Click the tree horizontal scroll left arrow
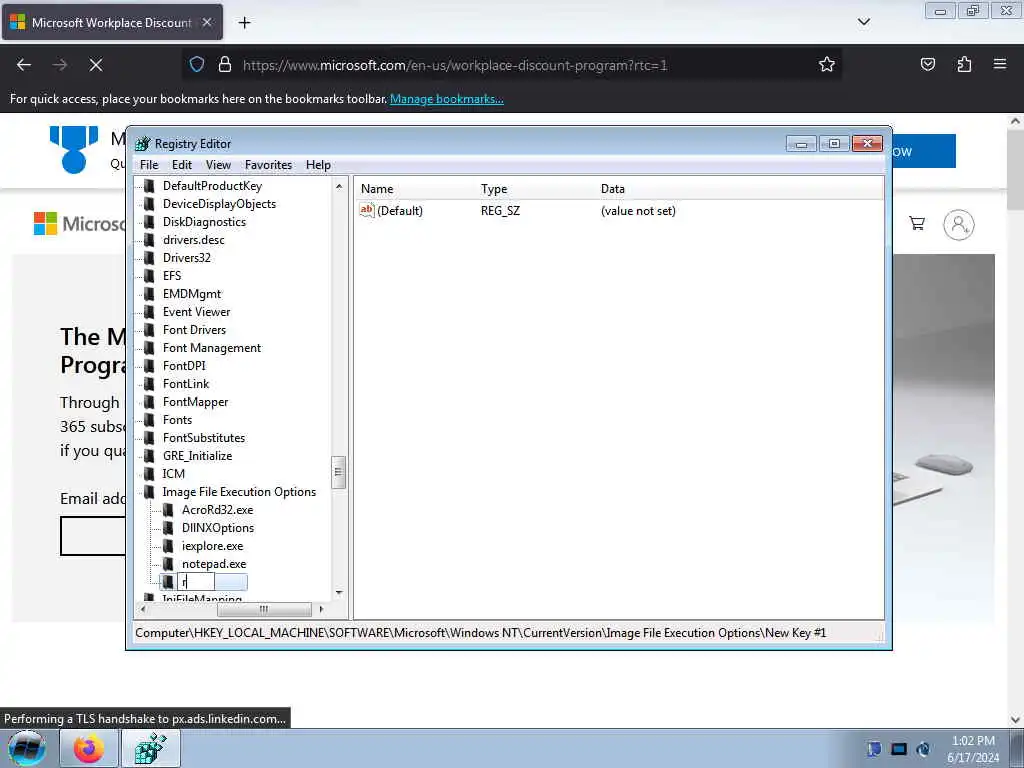The image size is (1024, 768). pos(143,609)
